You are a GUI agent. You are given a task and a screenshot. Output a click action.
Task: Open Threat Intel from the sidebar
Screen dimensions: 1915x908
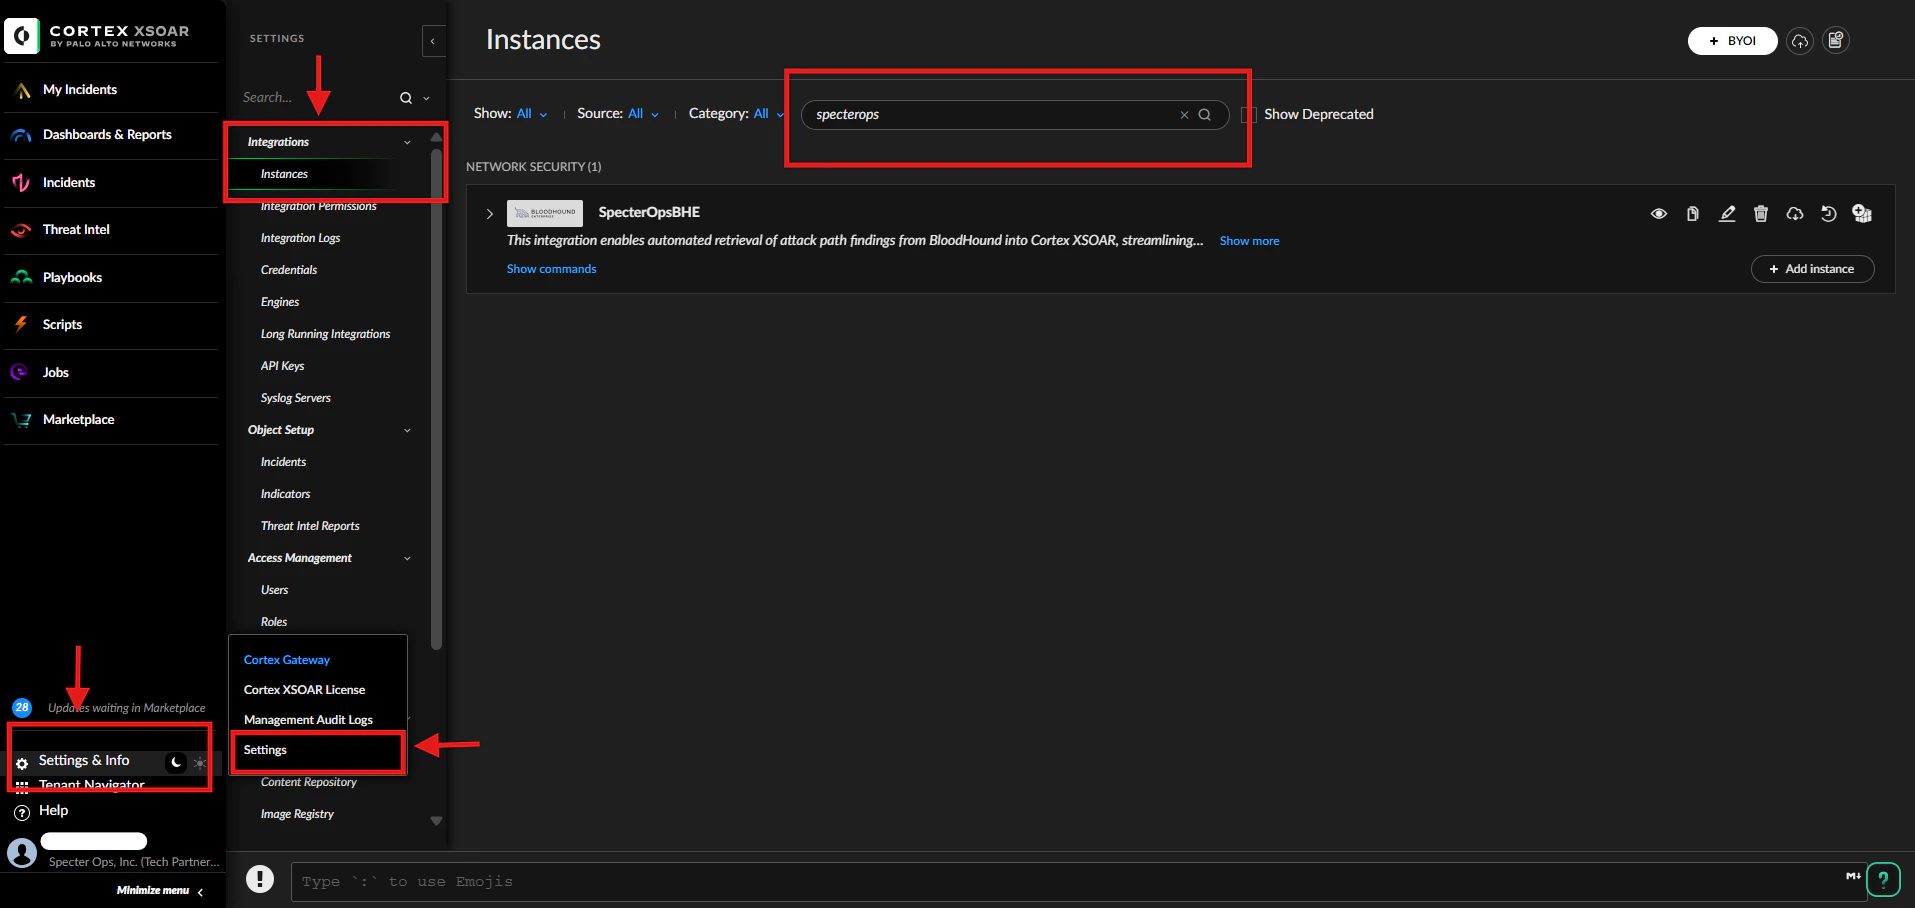point(73,229)
